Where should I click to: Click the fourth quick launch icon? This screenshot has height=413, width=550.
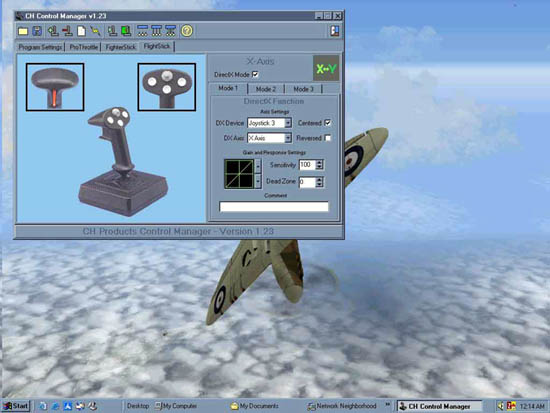click(80, 406)
